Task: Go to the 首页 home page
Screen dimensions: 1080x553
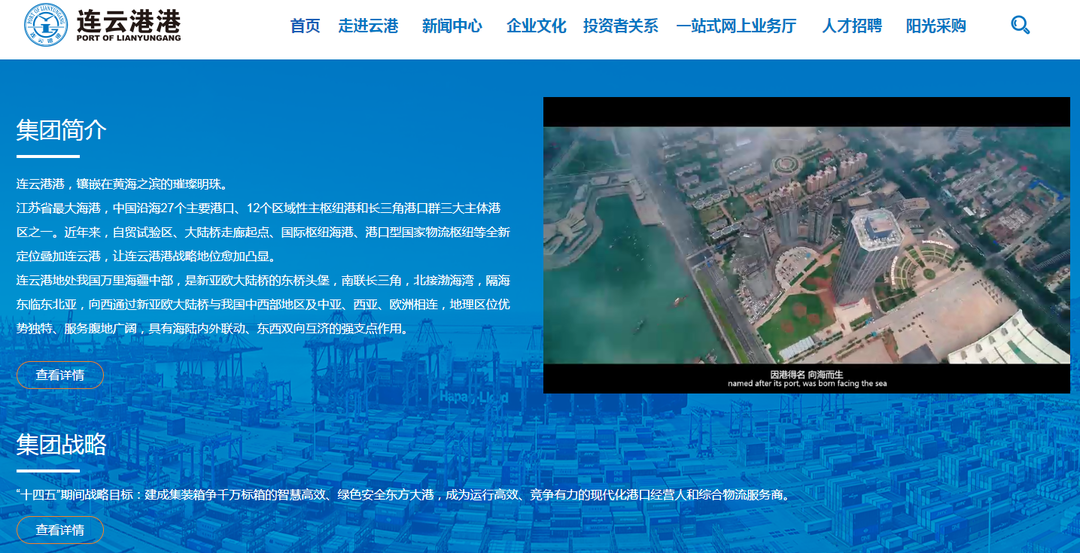Action: (305, 26)
